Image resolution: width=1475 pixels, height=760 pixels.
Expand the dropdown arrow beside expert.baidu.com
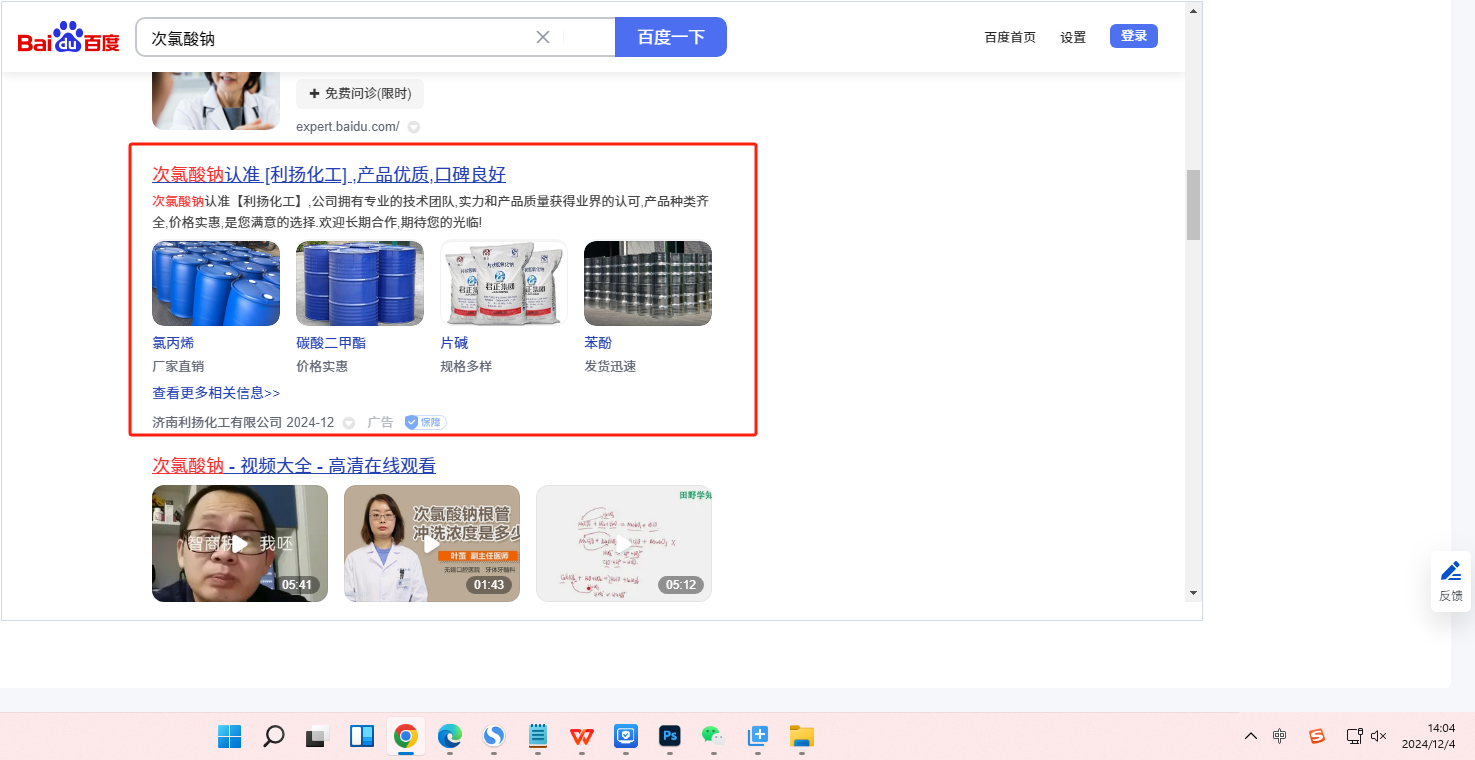414,127
